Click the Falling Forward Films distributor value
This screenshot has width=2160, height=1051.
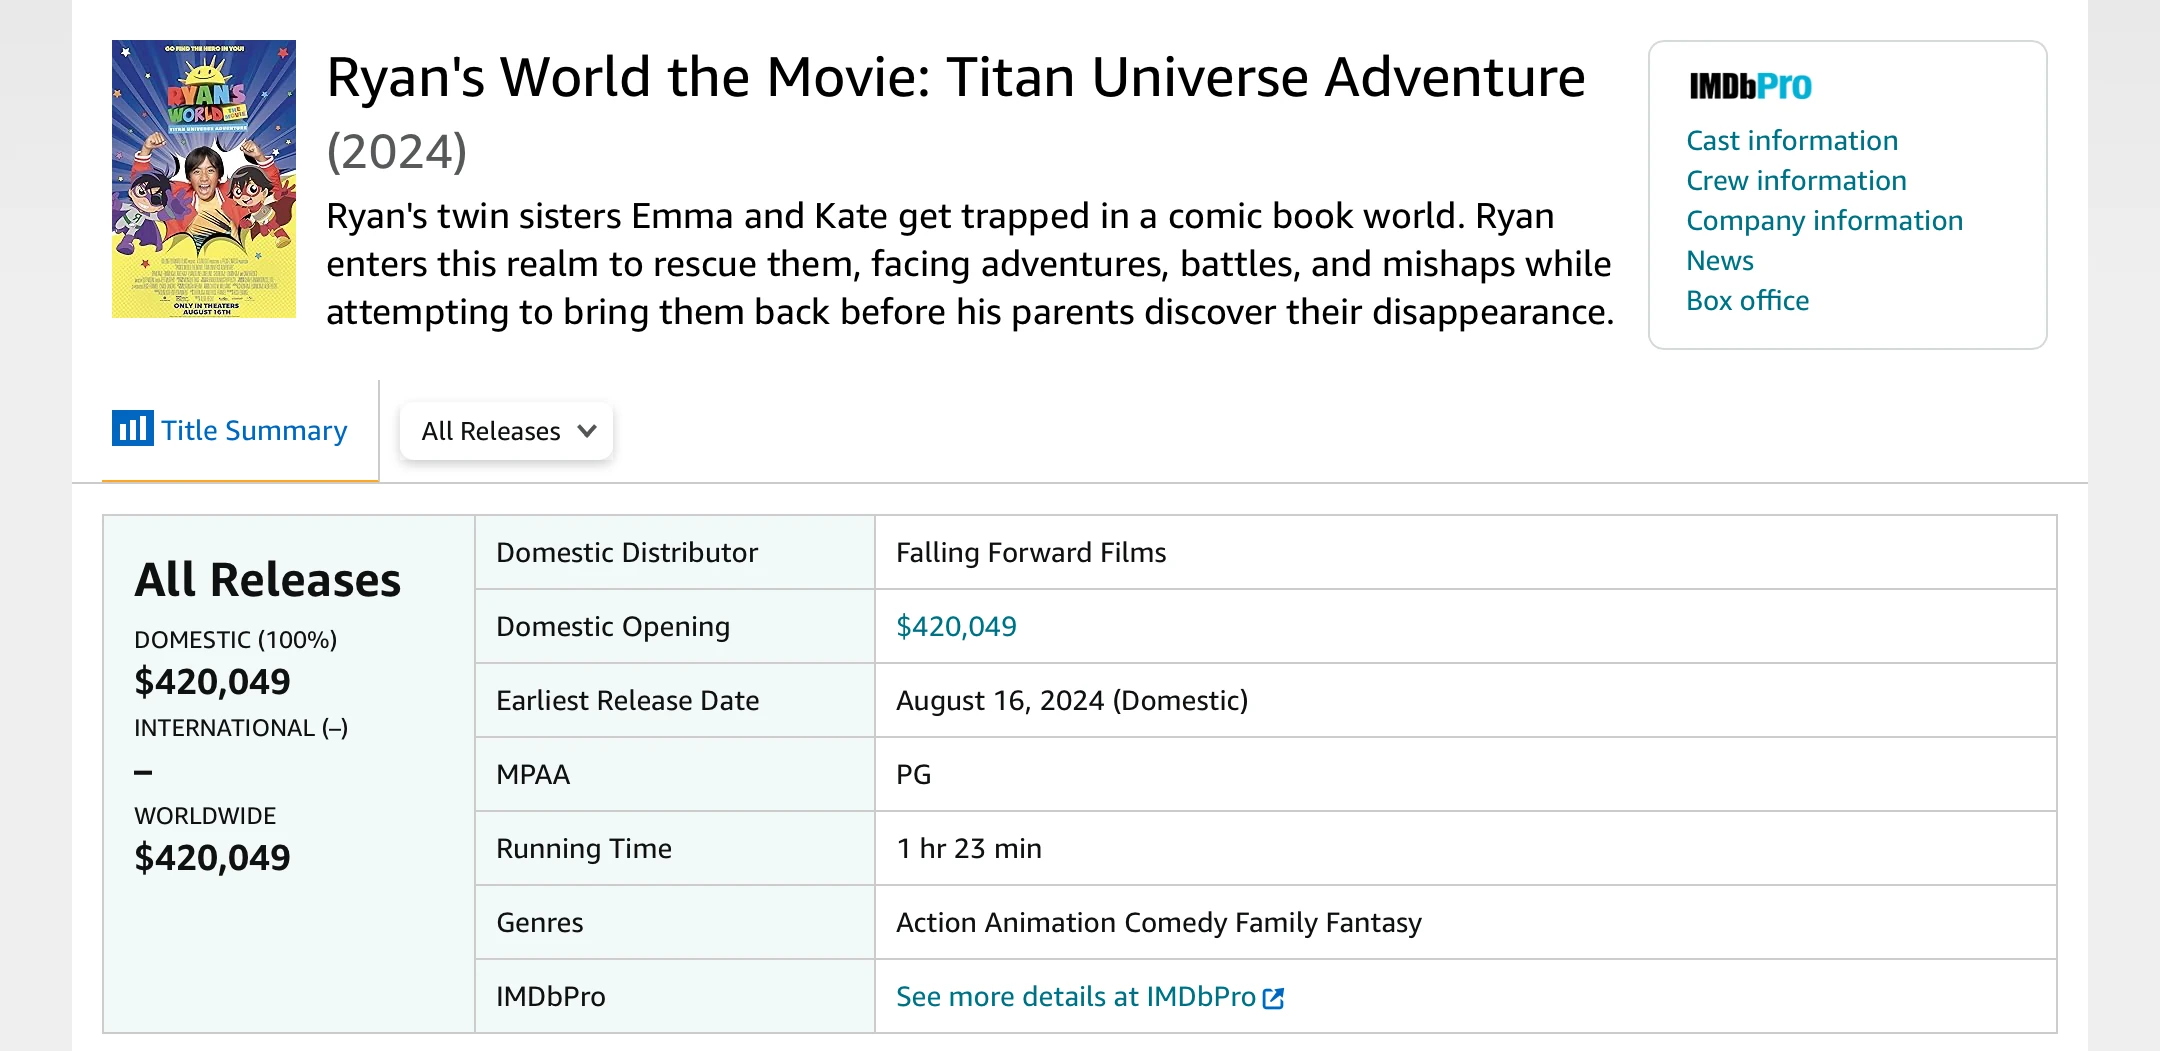coord(1031,553)
